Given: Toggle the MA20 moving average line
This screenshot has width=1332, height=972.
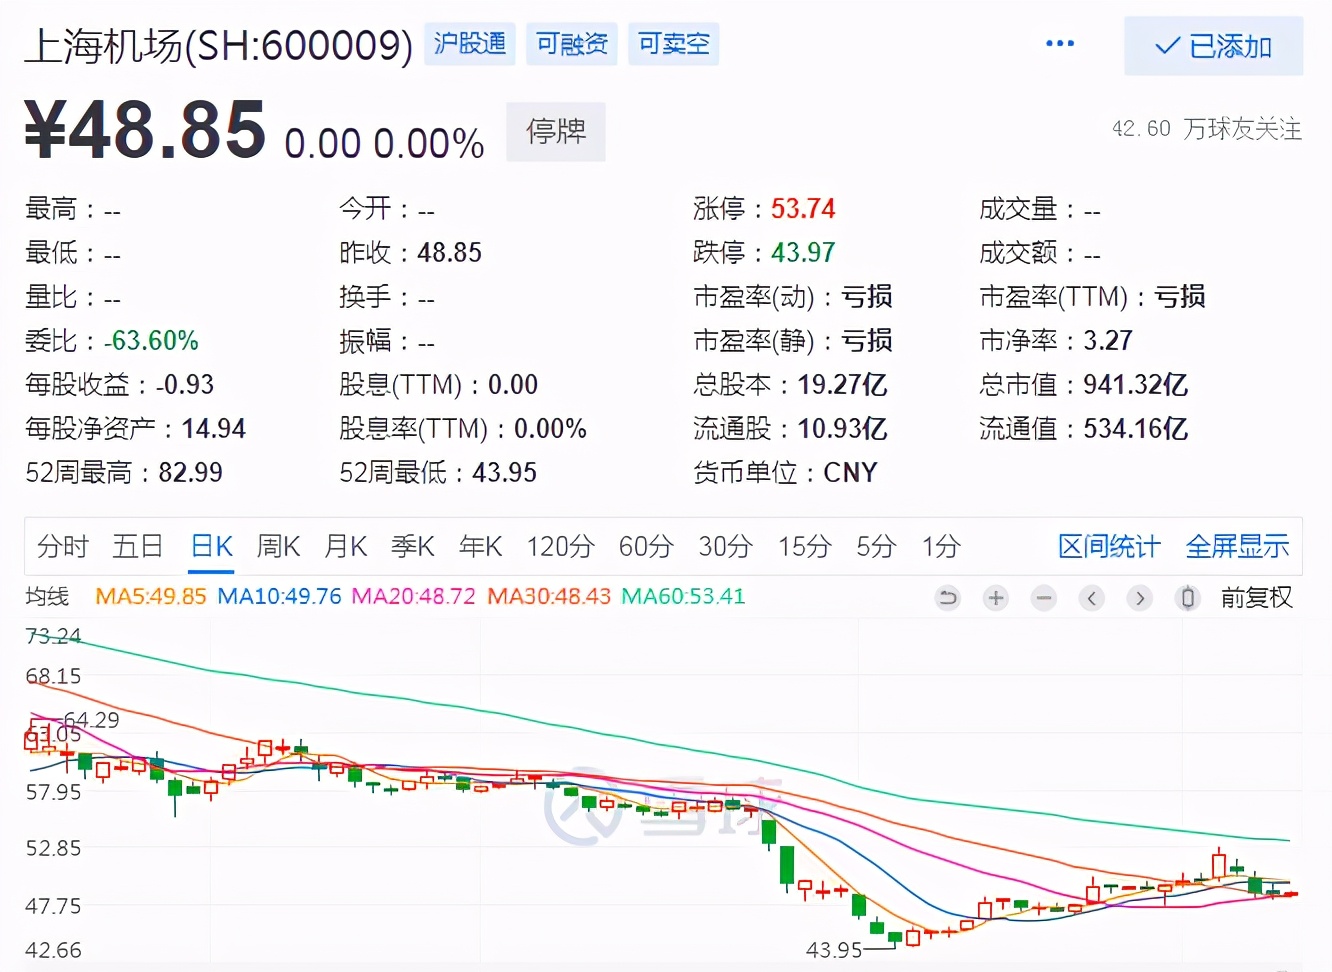Looking at the screenshot, I should click(x=414, y=597).
